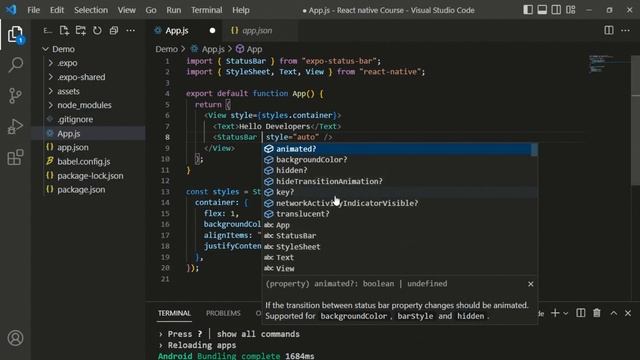Image resolution: width=640 pixels, height=360 pixels.
Task: Collapse all folders in Explorer
Action: [x=114, y=31]
